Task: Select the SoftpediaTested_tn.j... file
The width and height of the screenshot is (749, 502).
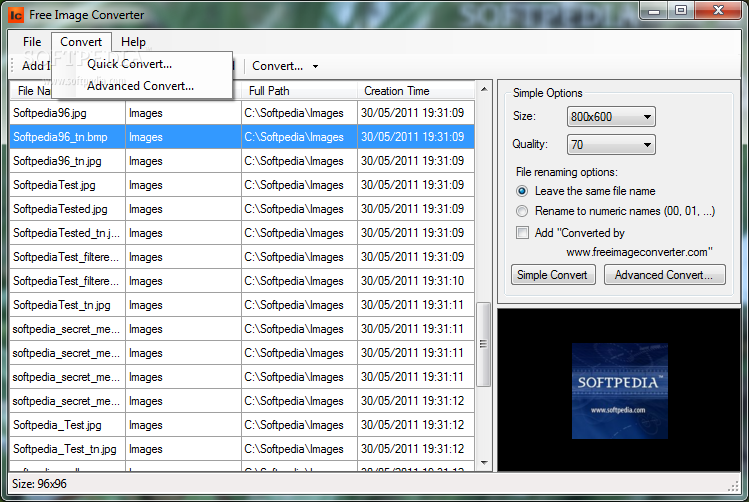Action: (x=67, y=233)
